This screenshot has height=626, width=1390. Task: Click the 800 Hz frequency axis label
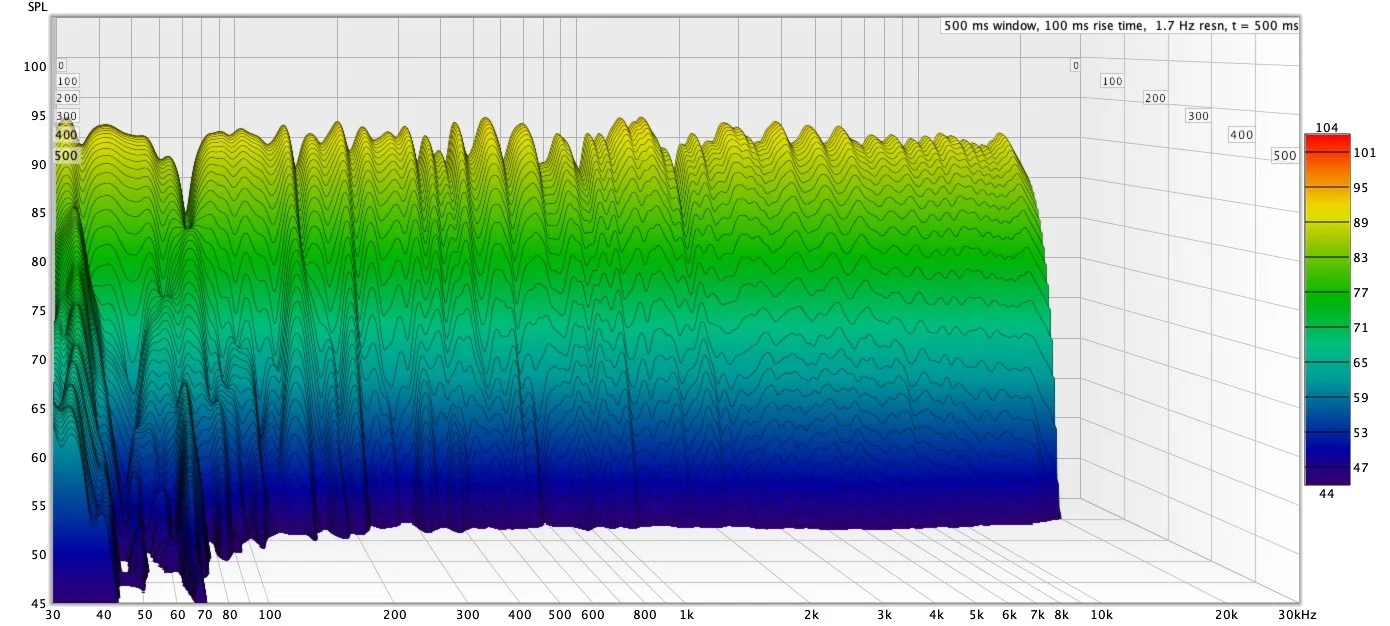coord(645,615)
